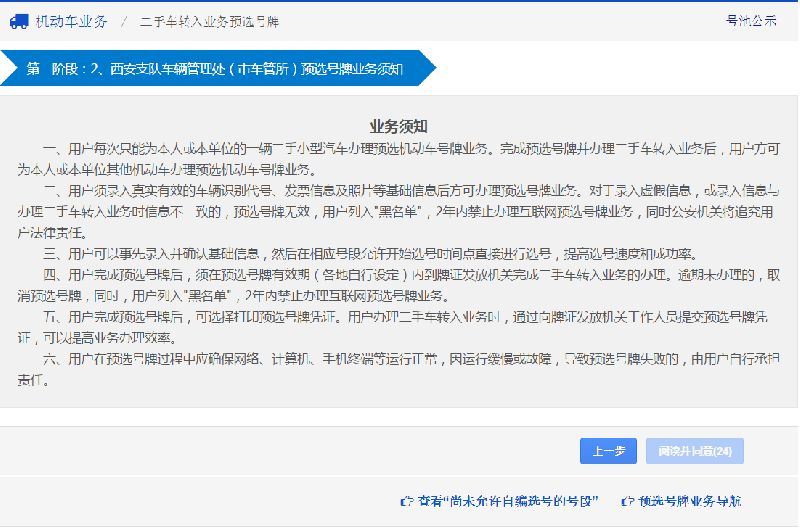Click the paragraph beginning 四、用户完成预选号牌后

(398, 285)
